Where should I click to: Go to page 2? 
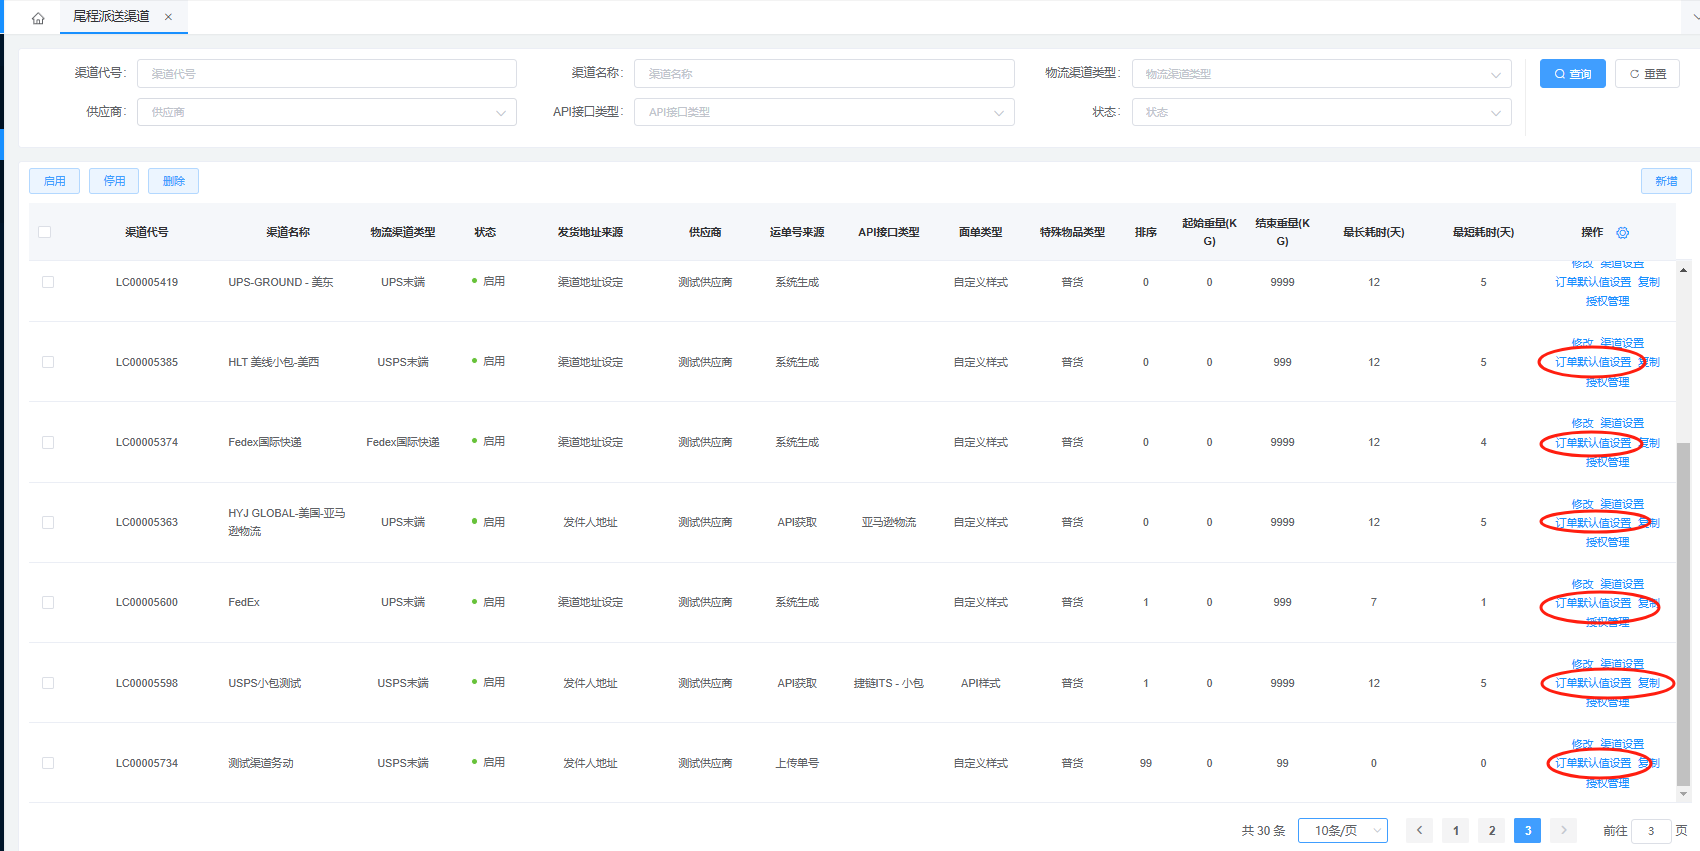[x=1492, y=830]
